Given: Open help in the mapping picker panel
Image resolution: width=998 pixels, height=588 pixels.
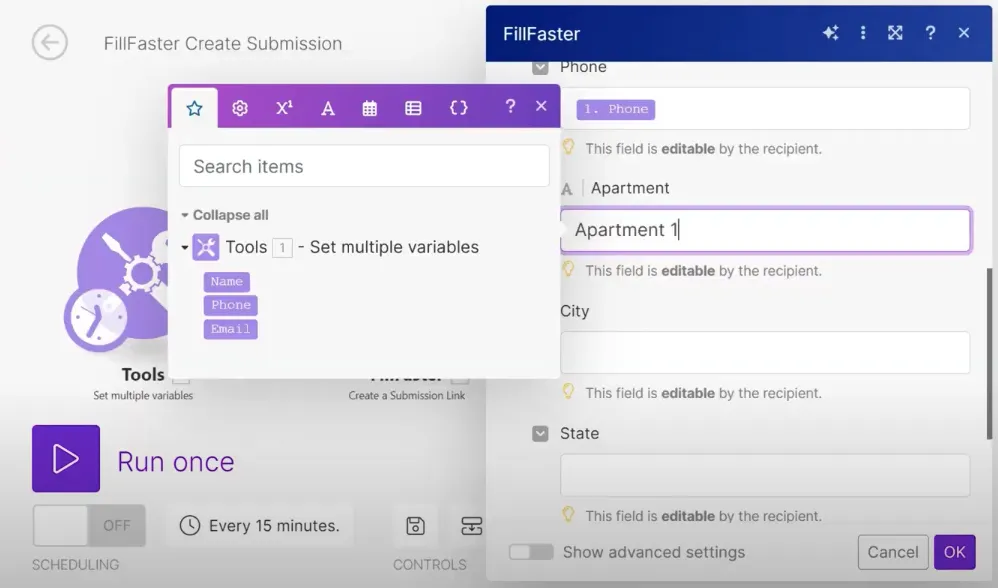Looking at the screenshot, I should [510, 106].
